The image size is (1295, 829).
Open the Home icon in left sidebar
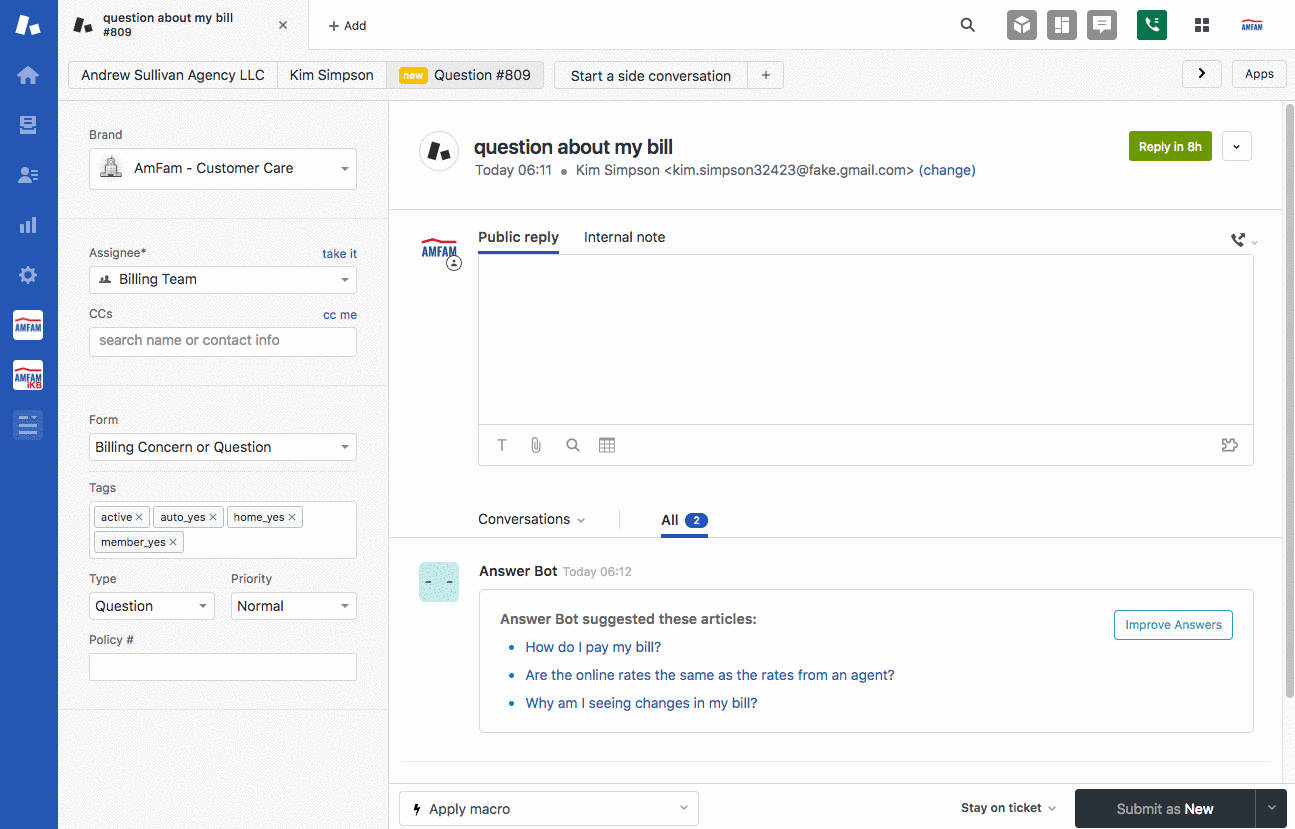pos(28,76)
